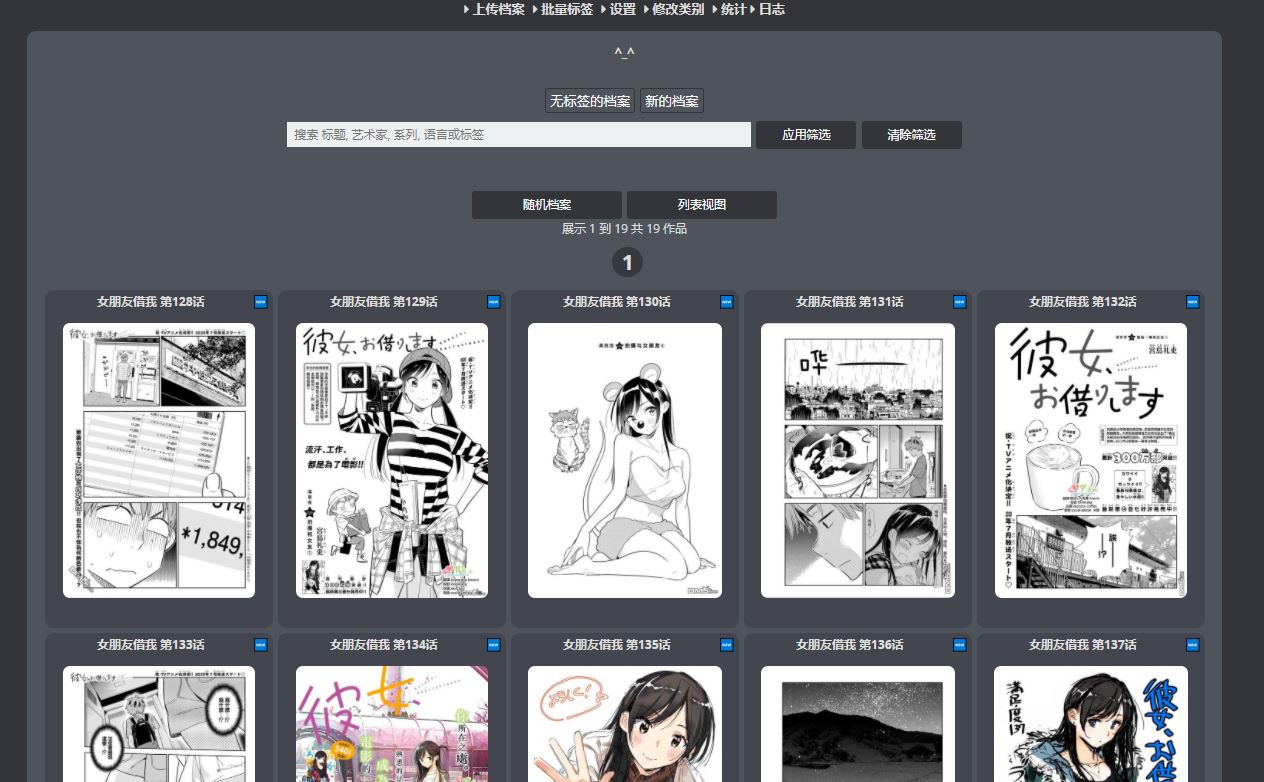
Task: Click NEW badge on 女朋友借我 第134话
Action: (x=494, y=645)
